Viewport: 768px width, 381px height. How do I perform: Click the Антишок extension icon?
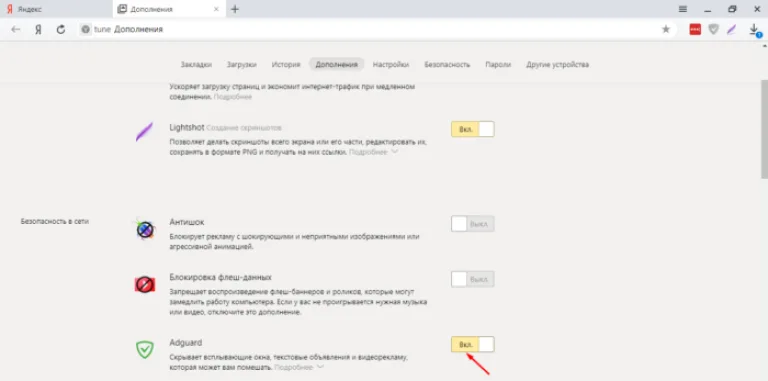(145, 229)
